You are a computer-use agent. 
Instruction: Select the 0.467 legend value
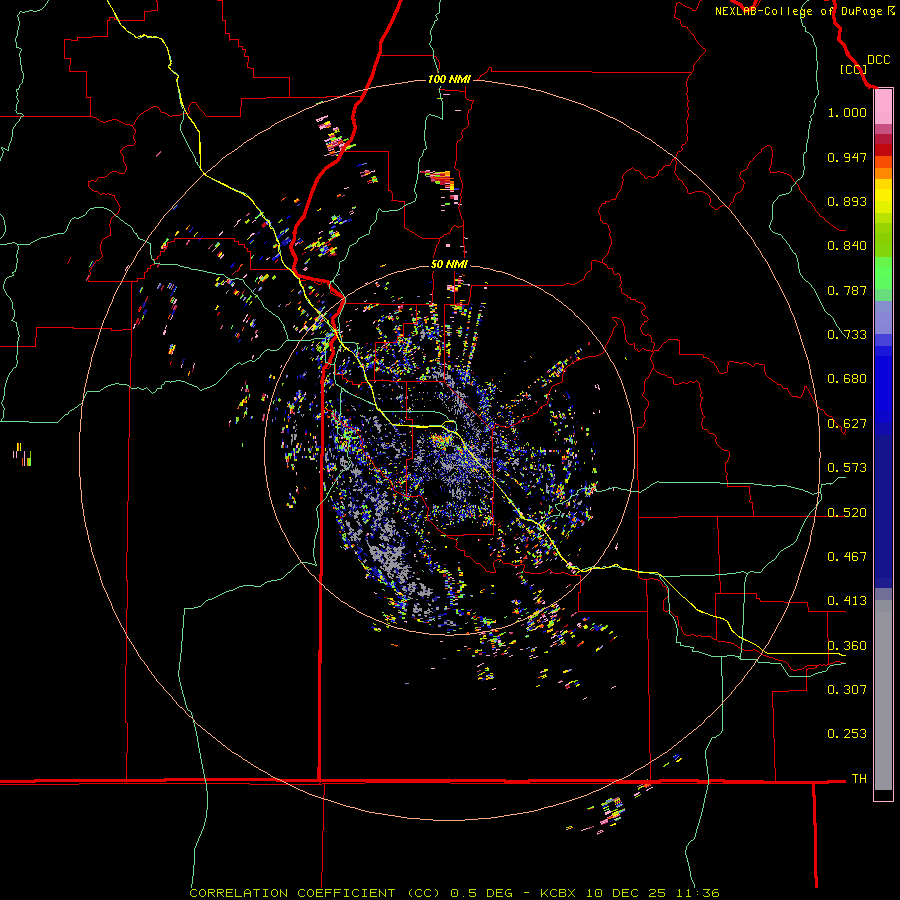[x=847, y=557]
